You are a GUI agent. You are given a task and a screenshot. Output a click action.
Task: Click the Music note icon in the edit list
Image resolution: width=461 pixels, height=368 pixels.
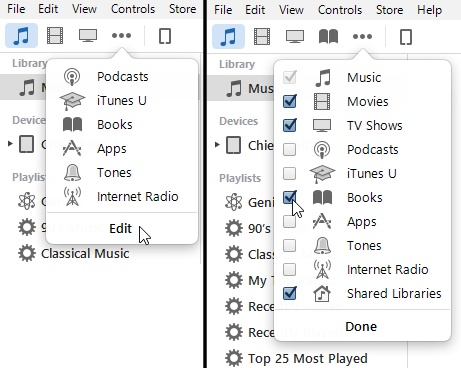[323, 78]
